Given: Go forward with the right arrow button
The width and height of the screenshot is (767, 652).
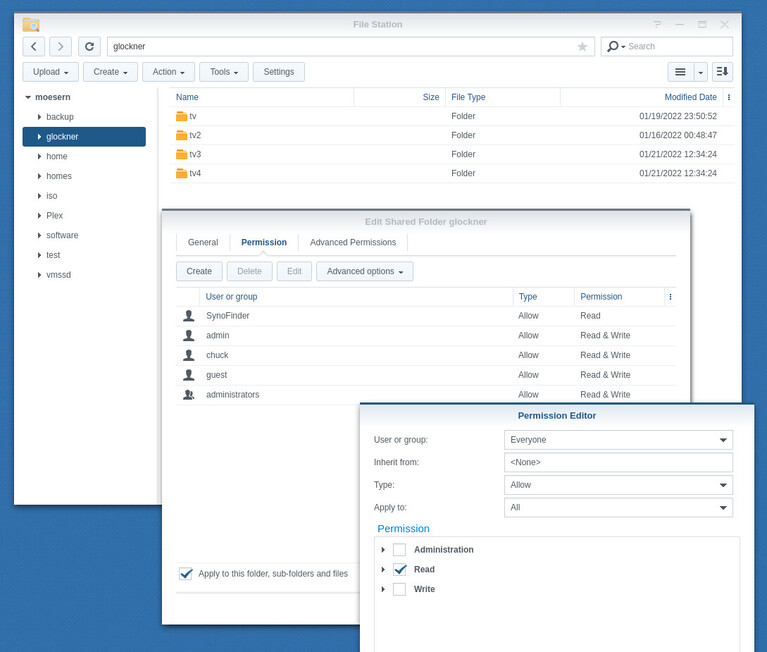Looking at the screenshot, I should 60,46.
